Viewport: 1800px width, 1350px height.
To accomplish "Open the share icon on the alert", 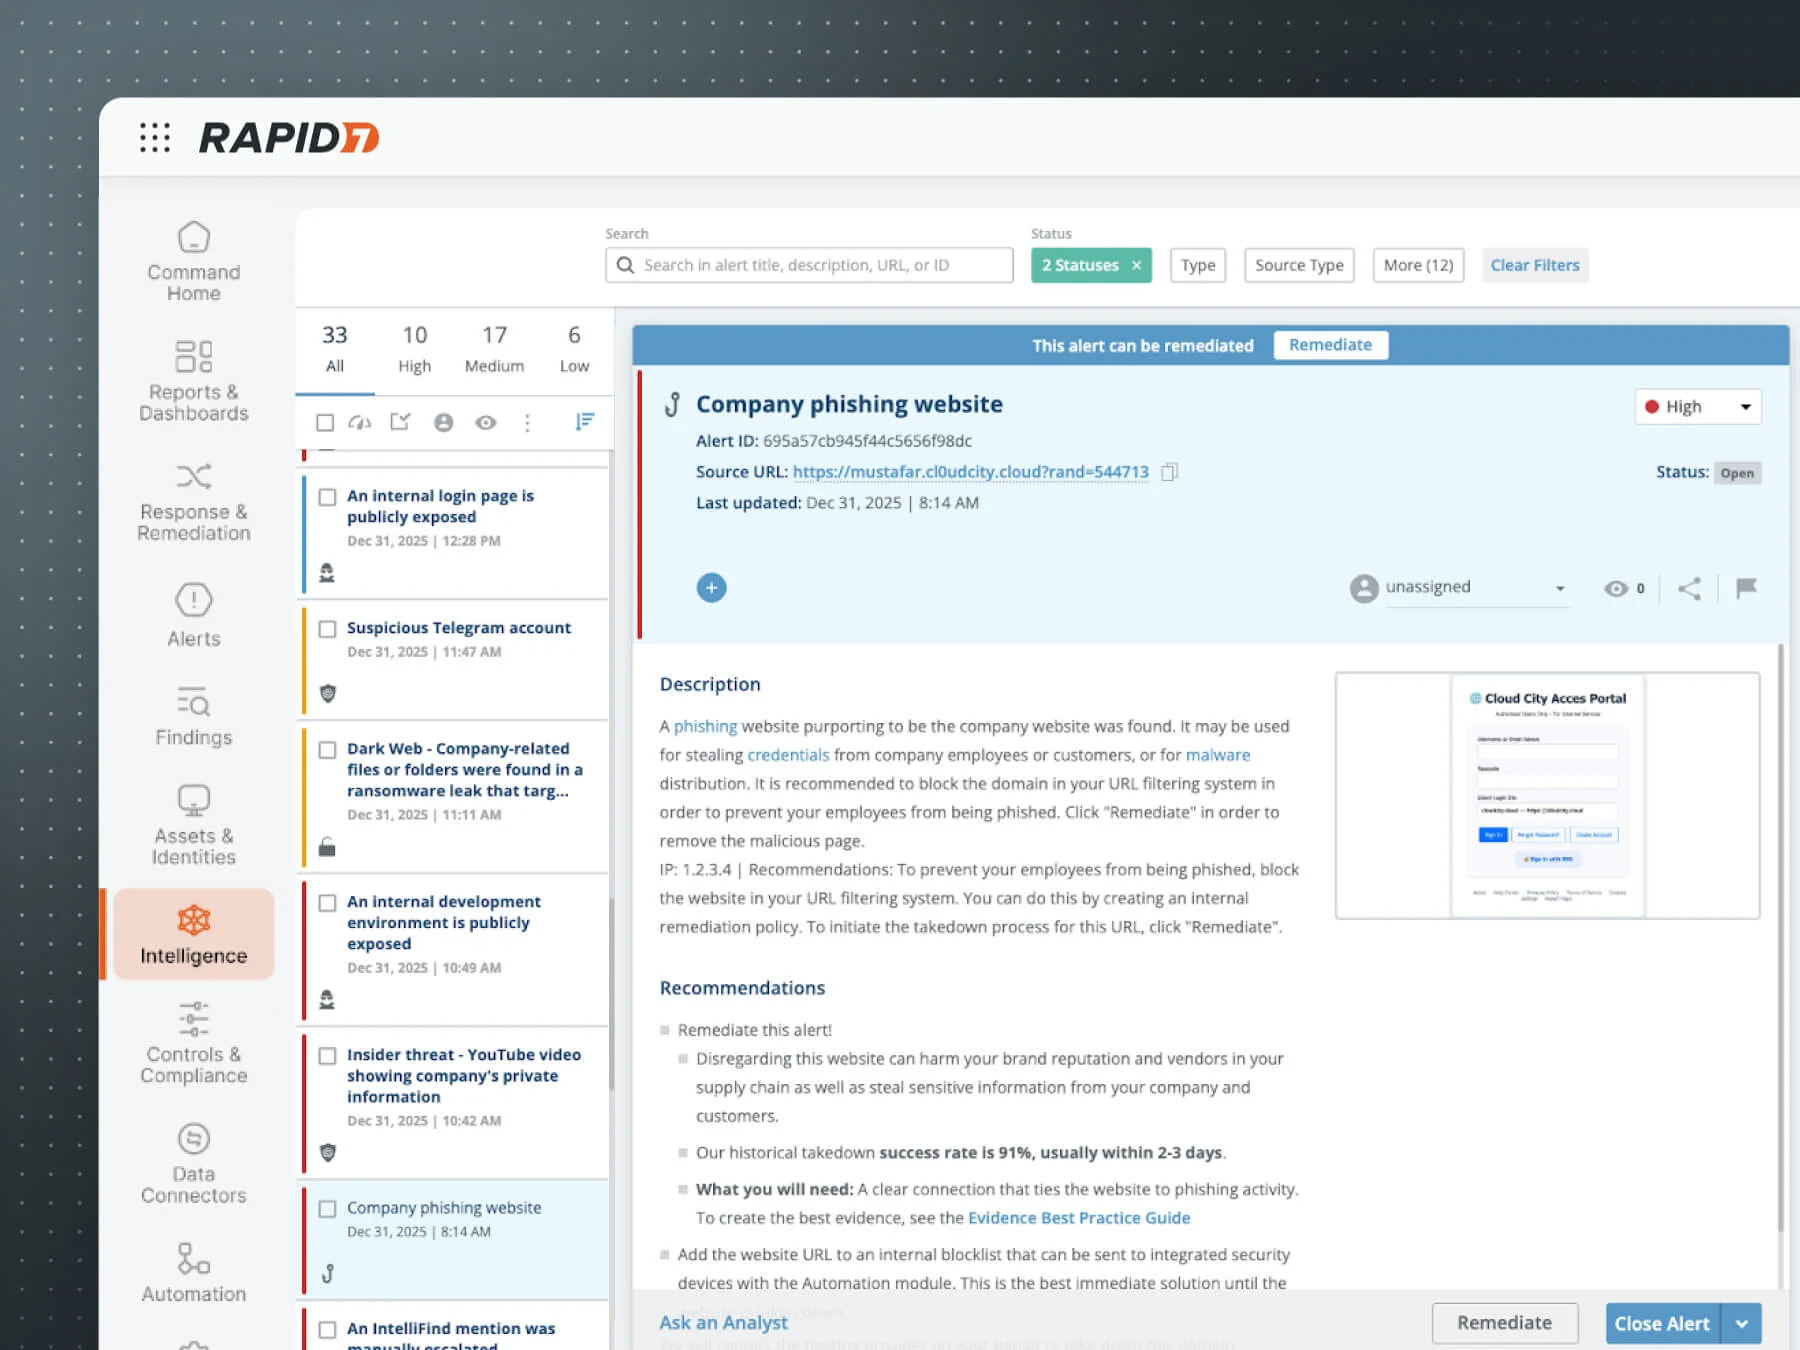I will point(1690,588).
